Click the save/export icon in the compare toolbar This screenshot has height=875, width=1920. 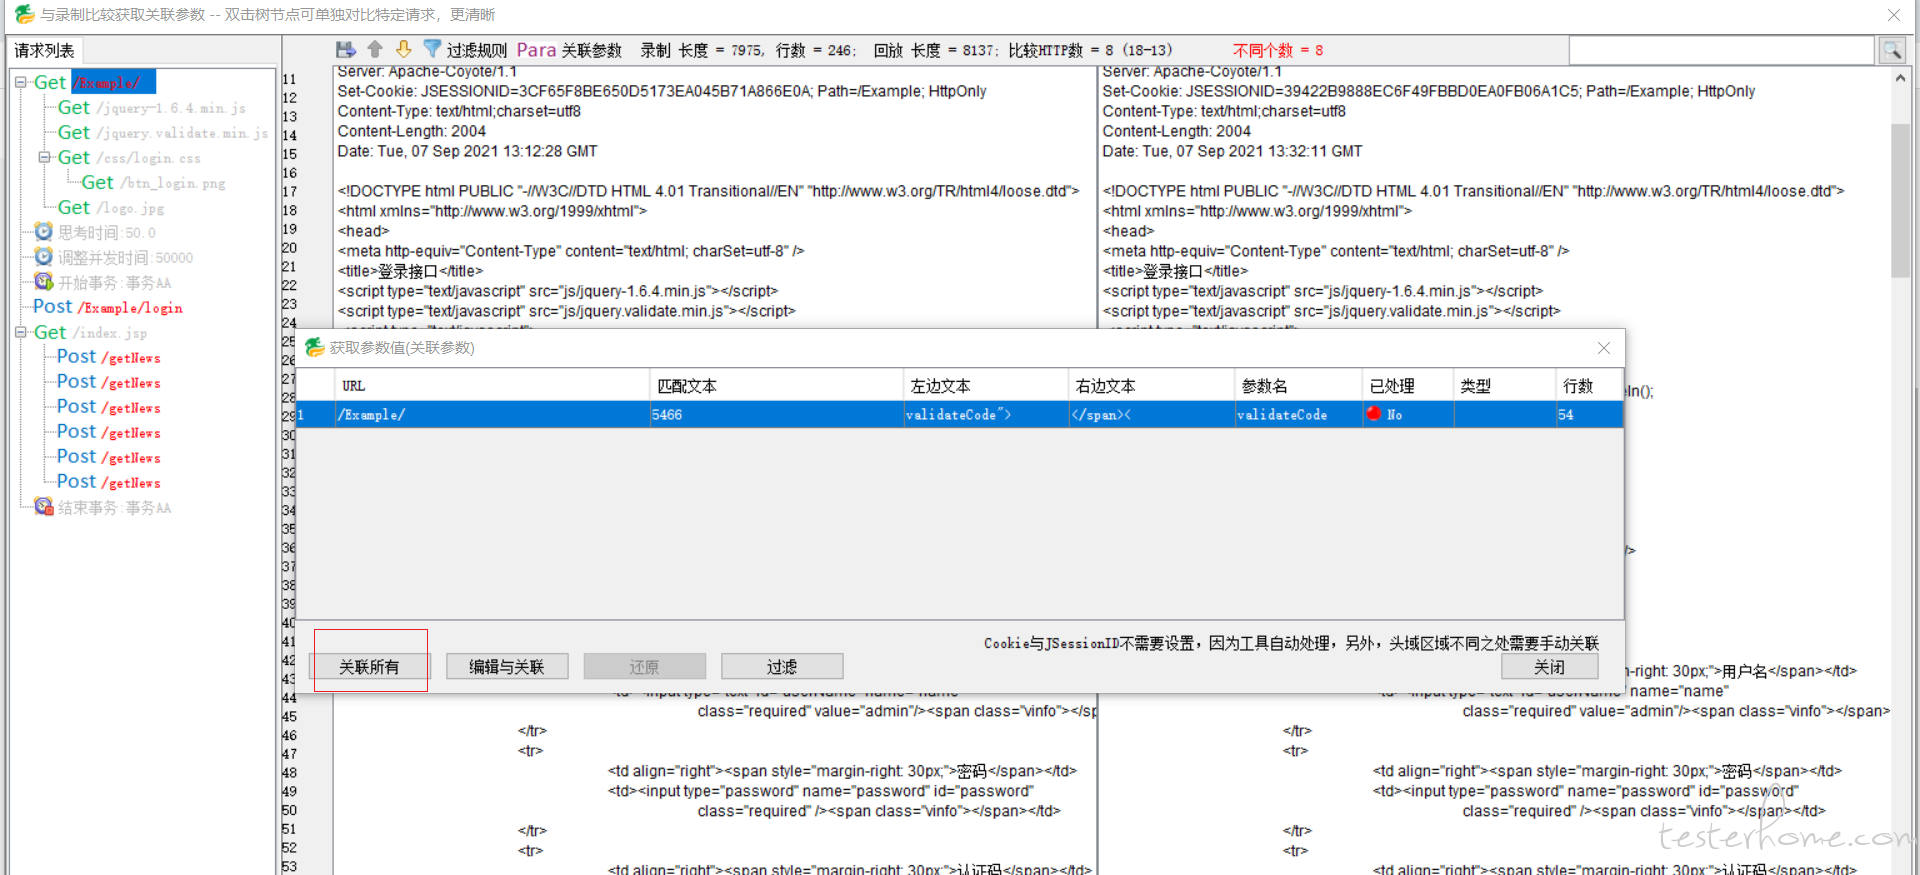[x=346, y=49]
